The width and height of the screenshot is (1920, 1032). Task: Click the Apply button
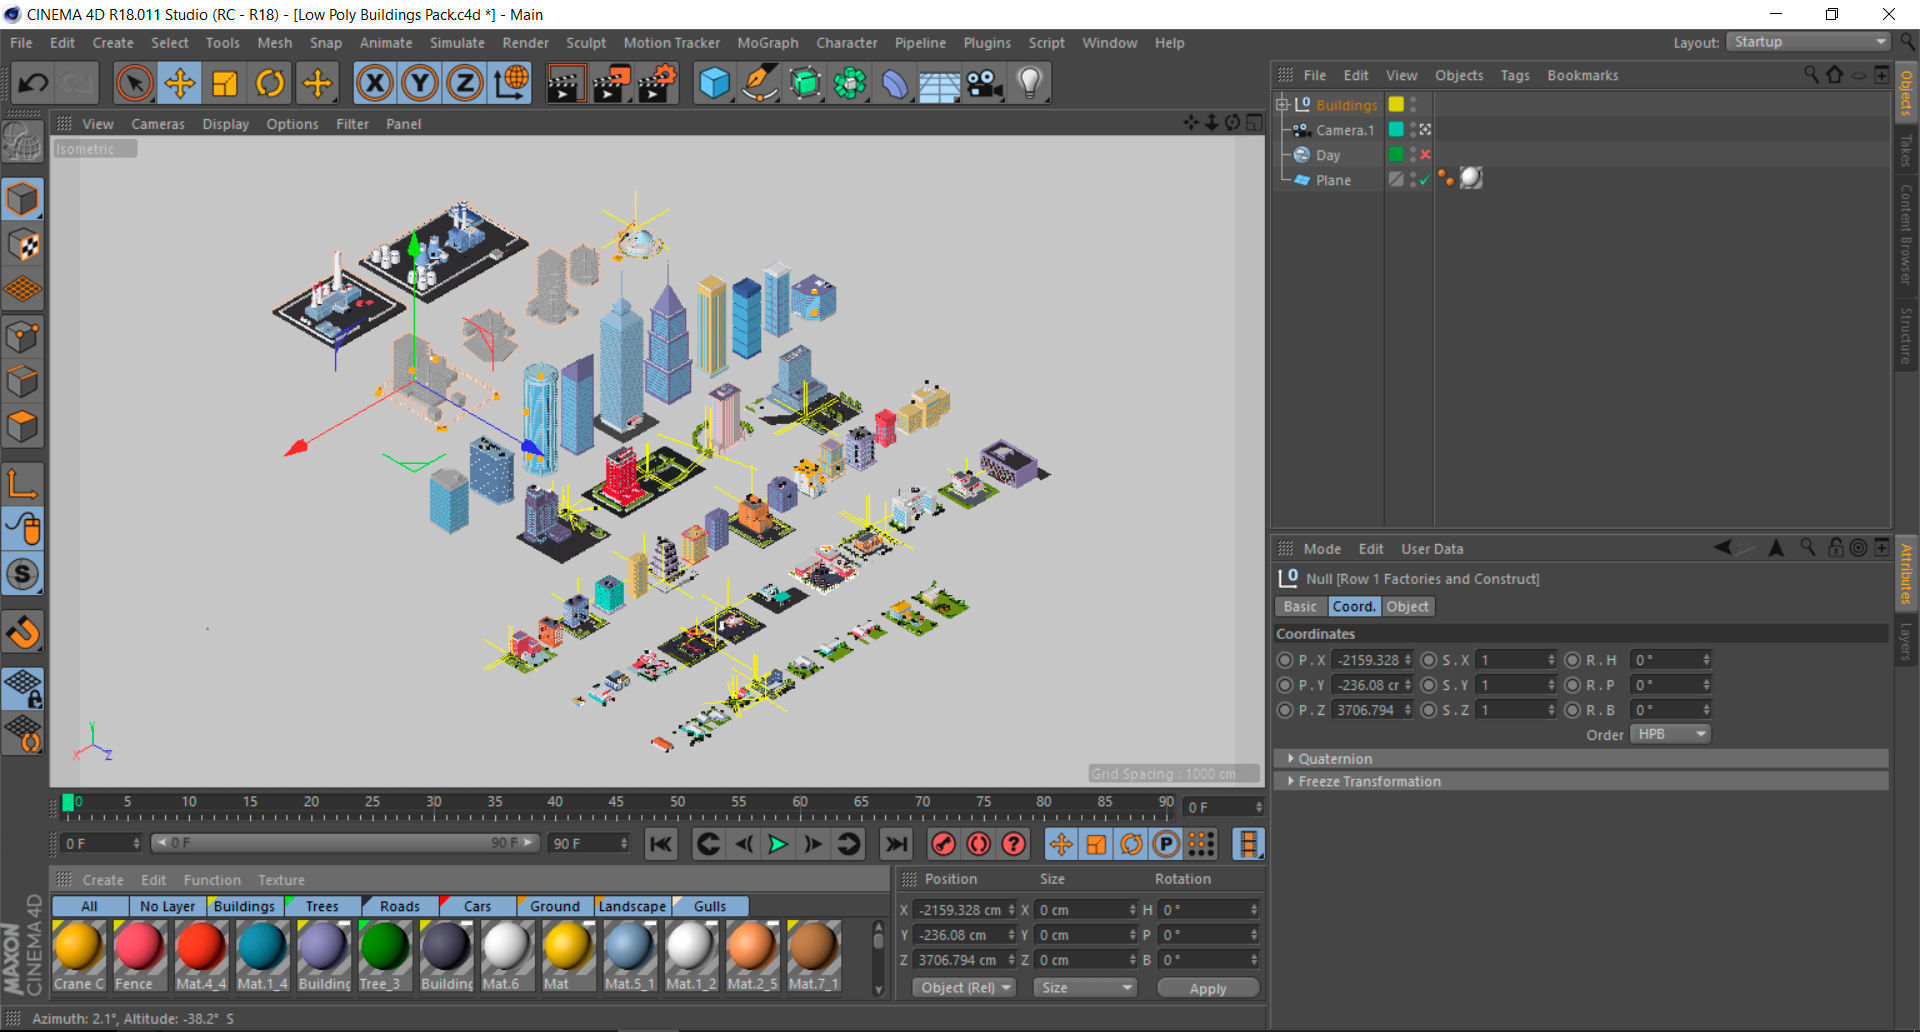coord(1208,988)
